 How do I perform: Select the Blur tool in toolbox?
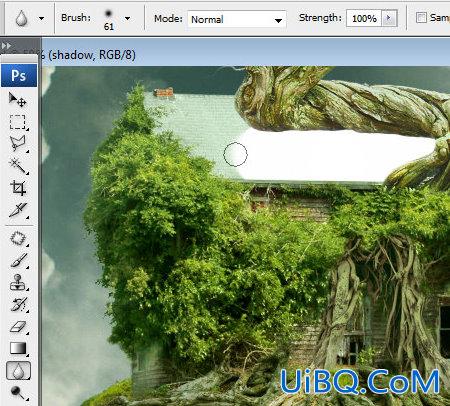click(x=19, y=371)
